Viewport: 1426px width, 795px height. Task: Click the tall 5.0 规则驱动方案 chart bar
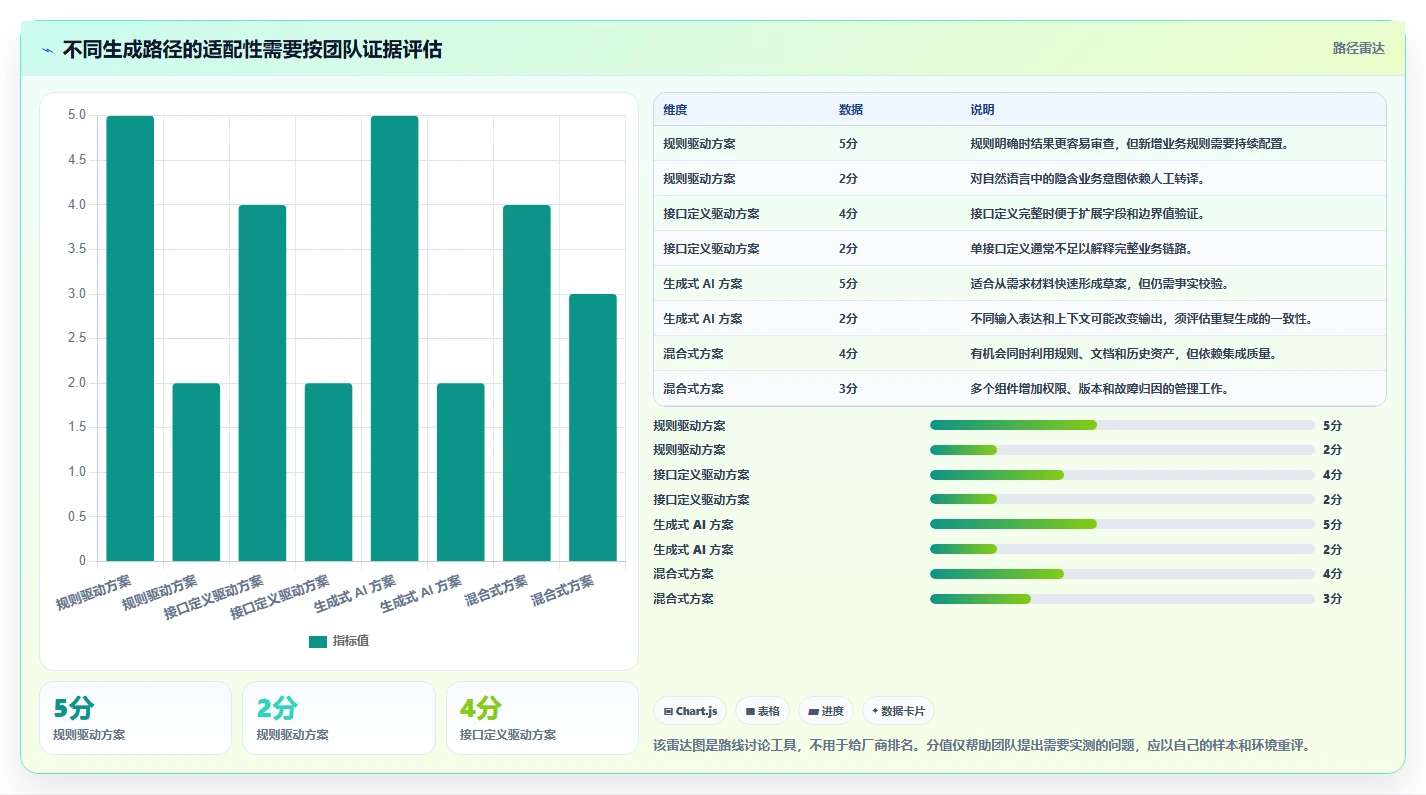[x=130, y=338]
